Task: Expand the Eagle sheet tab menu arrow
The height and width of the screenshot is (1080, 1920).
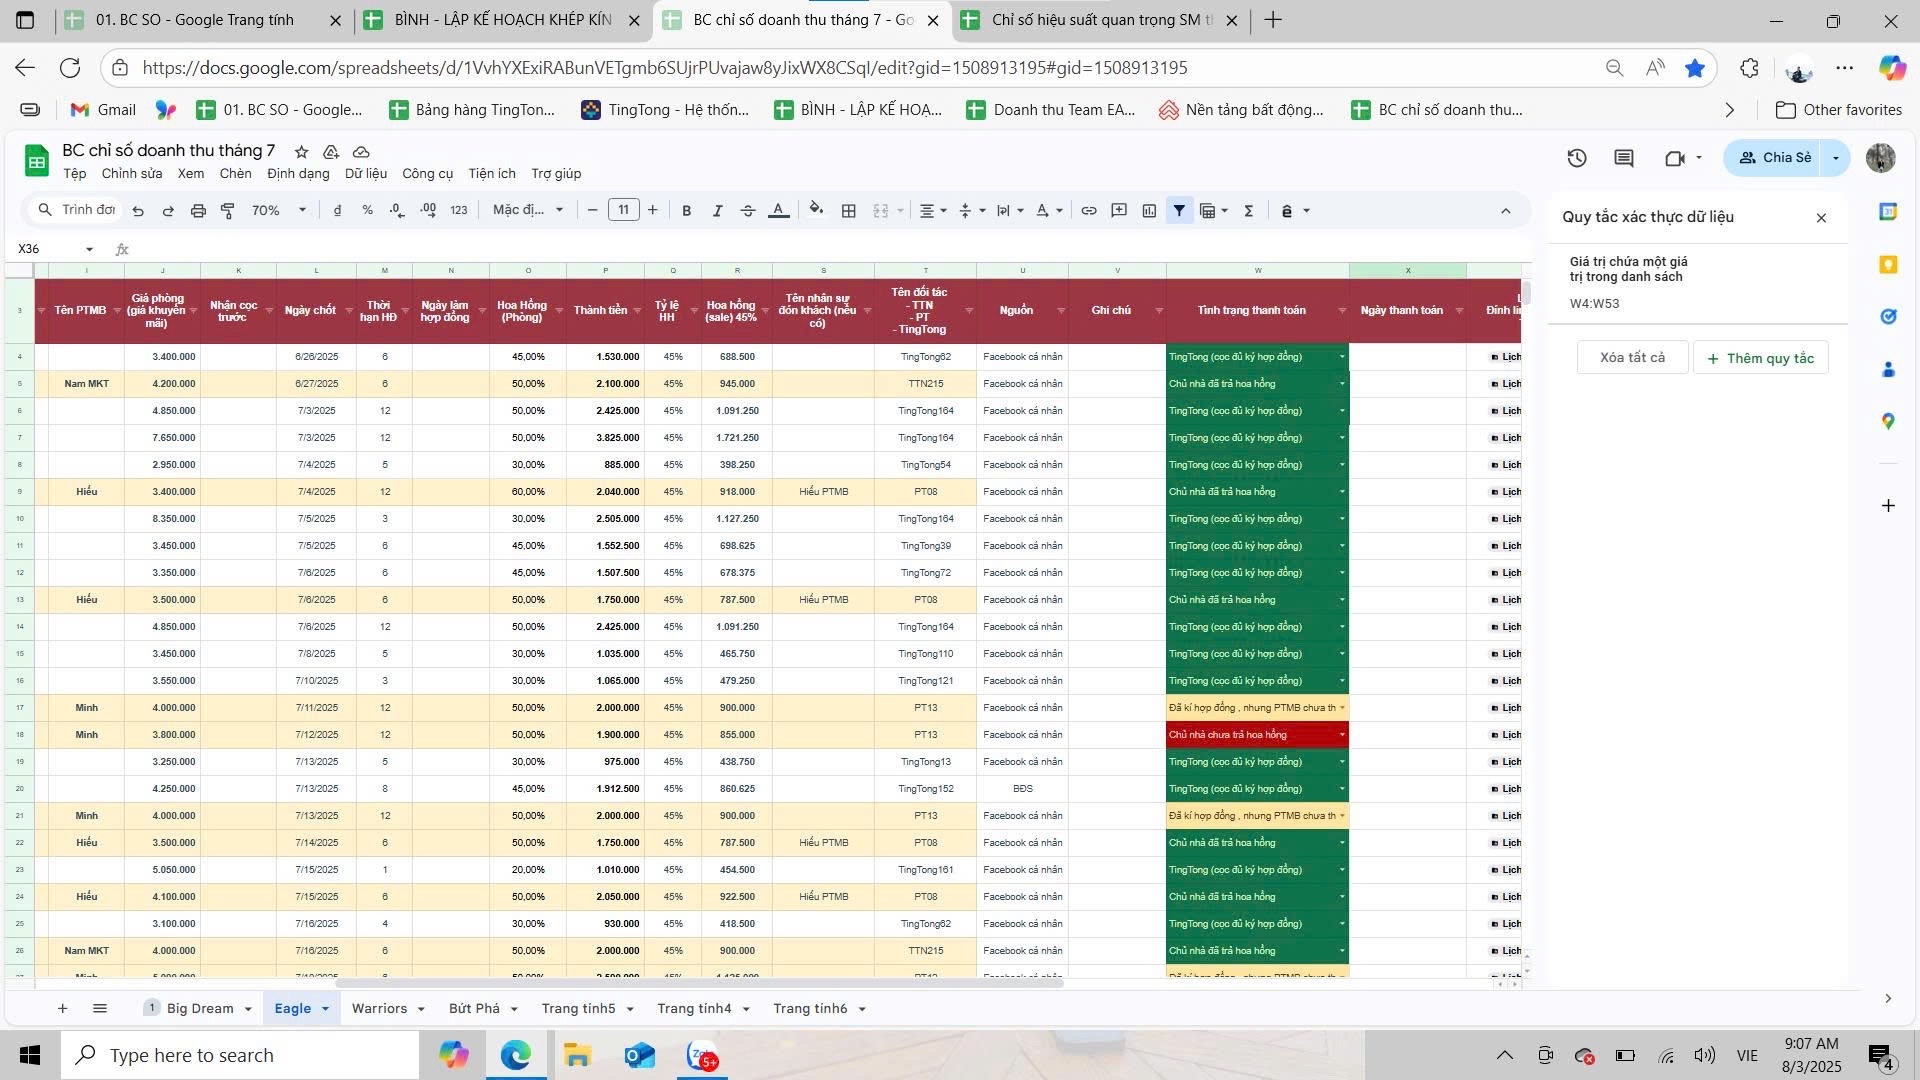Action: point(326,1009)
